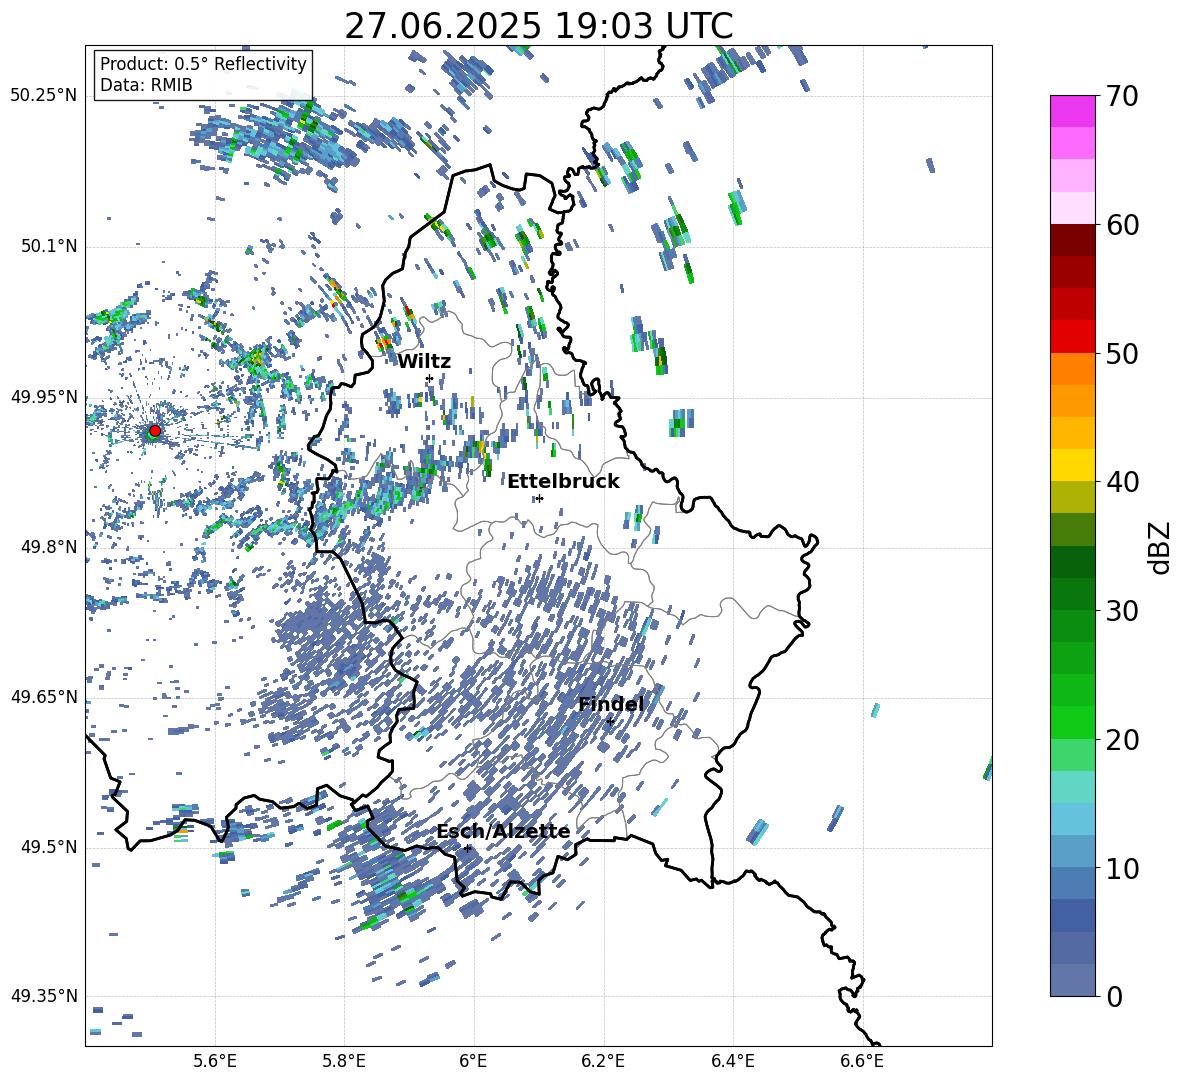
Task: Click the Ettelbruck city label
Action: tap(563, 482)
